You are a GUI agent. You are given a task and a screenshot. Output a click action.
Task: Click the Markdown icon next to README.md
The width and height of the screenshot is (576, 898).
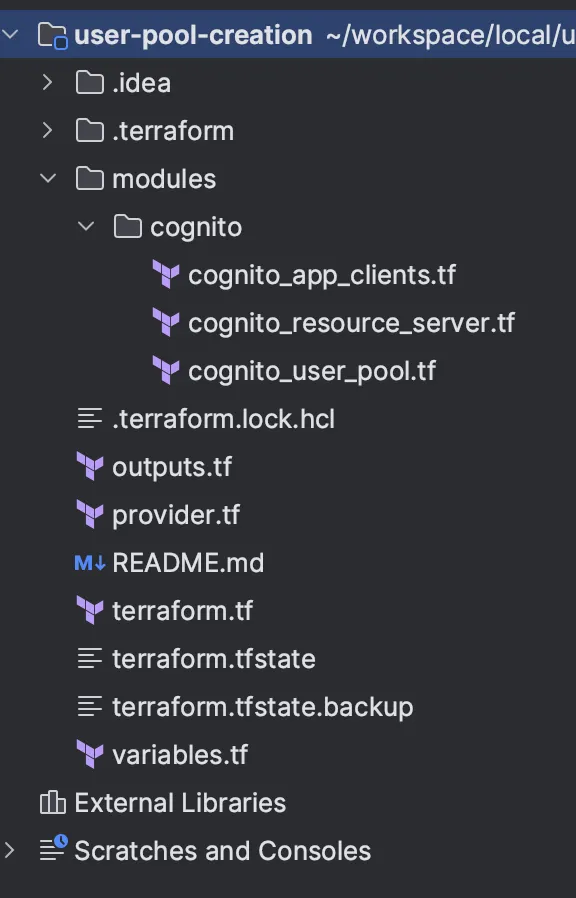(x=90, y=562)
